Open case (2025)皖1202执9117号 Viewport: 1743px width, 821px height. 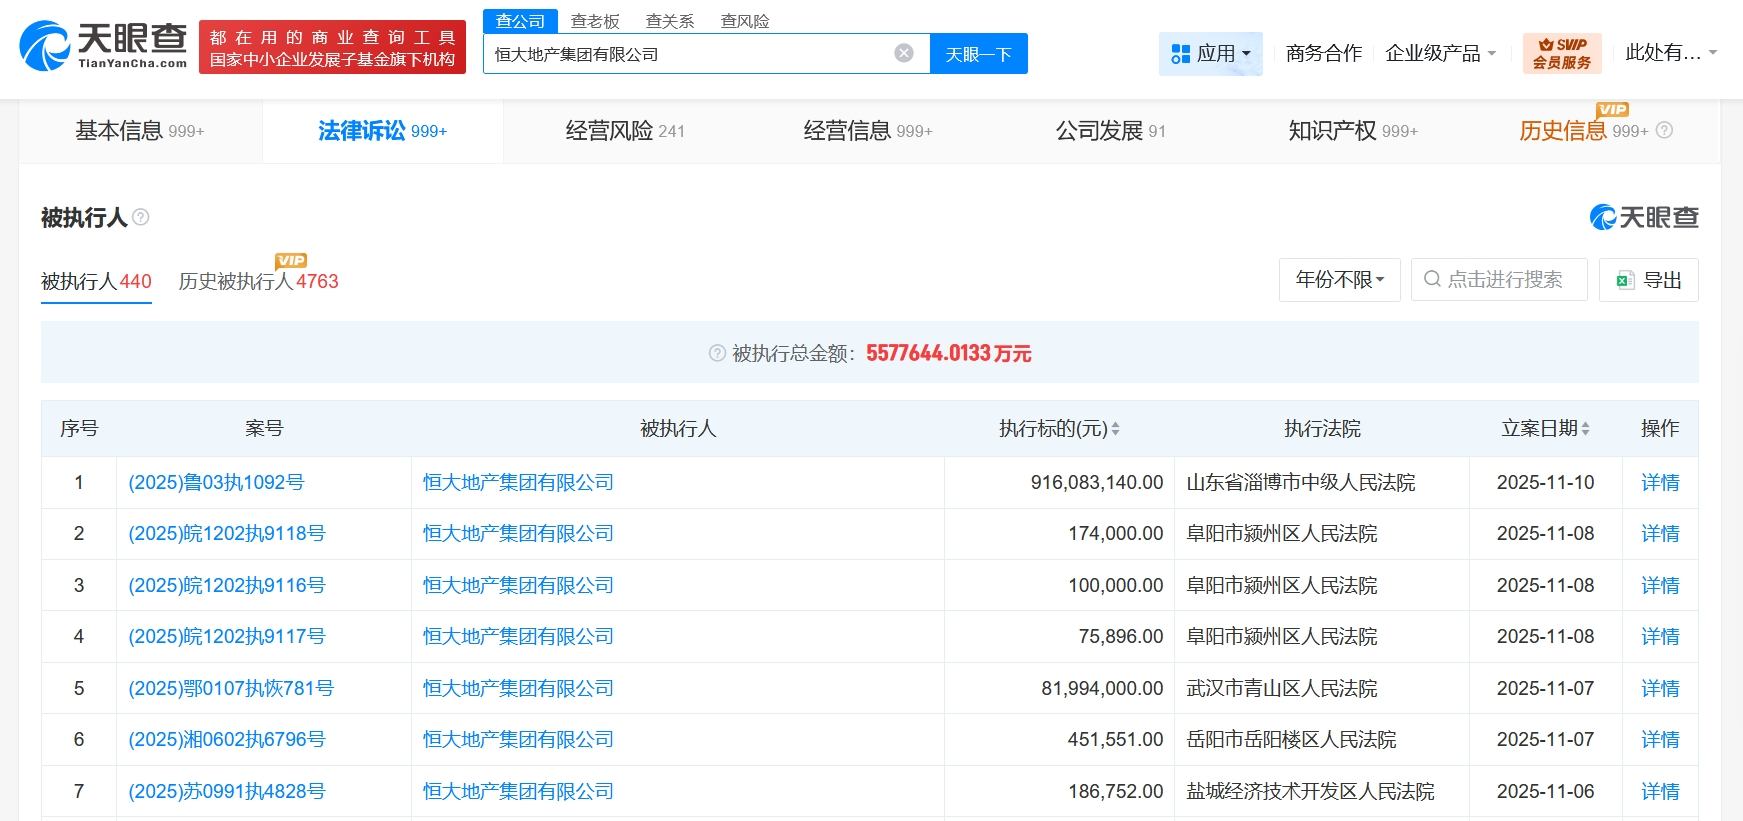coord(227,637)
